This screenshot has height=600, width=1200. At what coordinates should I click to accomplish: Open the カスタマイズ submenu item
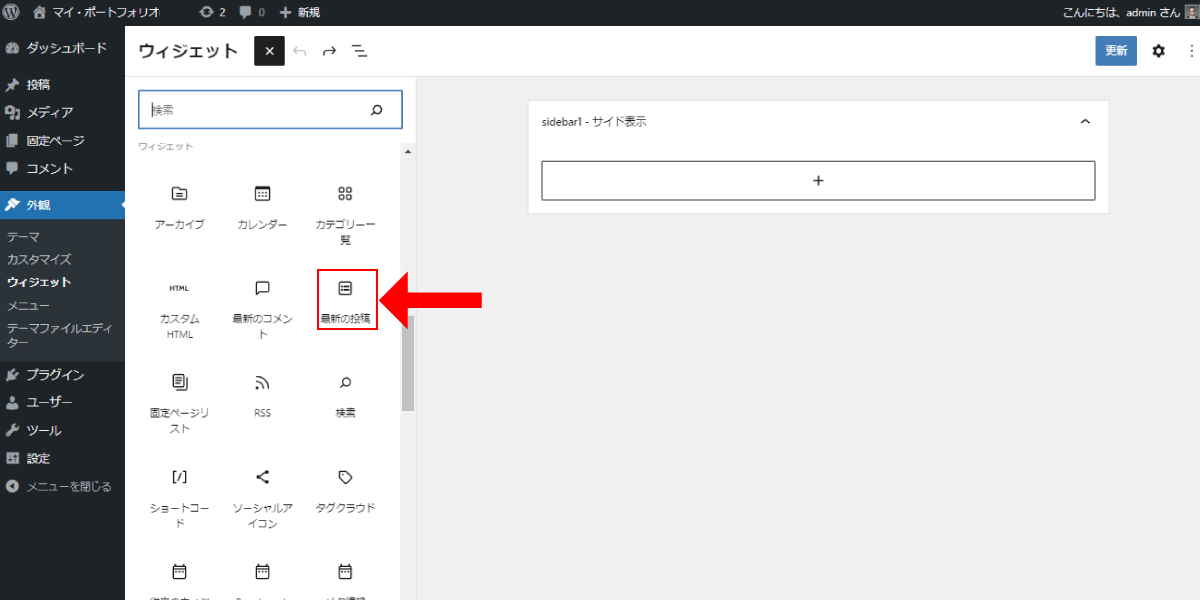click(39, 260)
